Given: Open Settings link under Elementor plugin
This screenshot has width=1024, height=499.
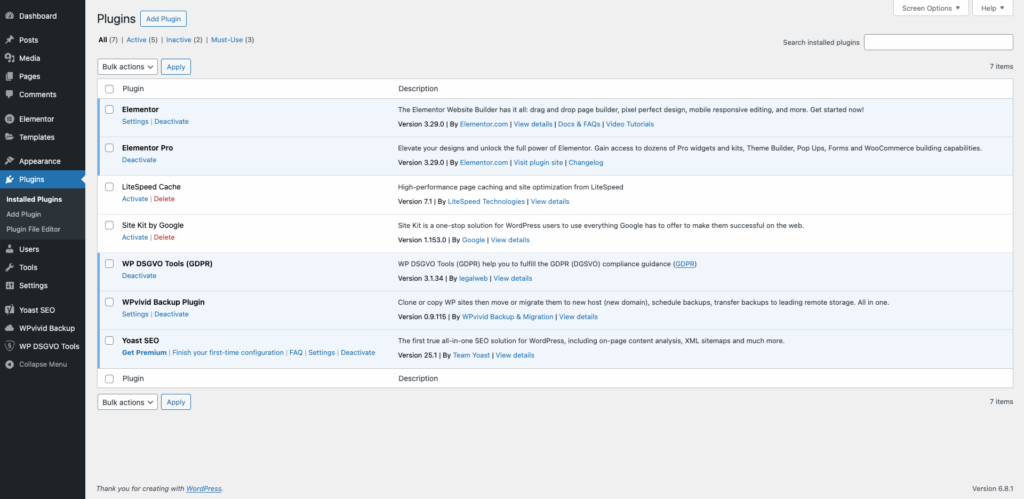Looking at the screenshot, I should 135,121.
